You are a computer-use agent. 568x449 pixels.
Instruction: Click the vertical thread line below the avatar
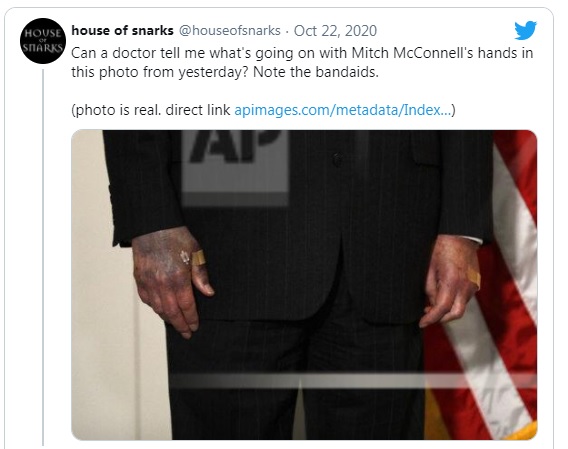tap(43, 257)
